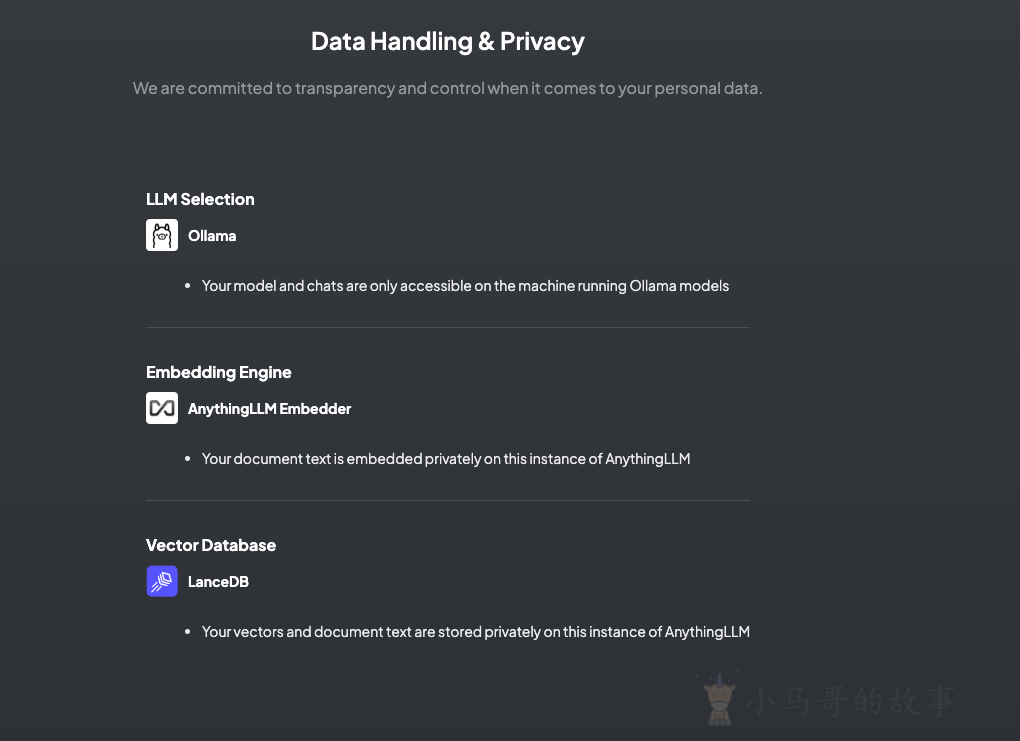Click the bullet before vector storage note

pyautogui.click(x=187, y=632)
